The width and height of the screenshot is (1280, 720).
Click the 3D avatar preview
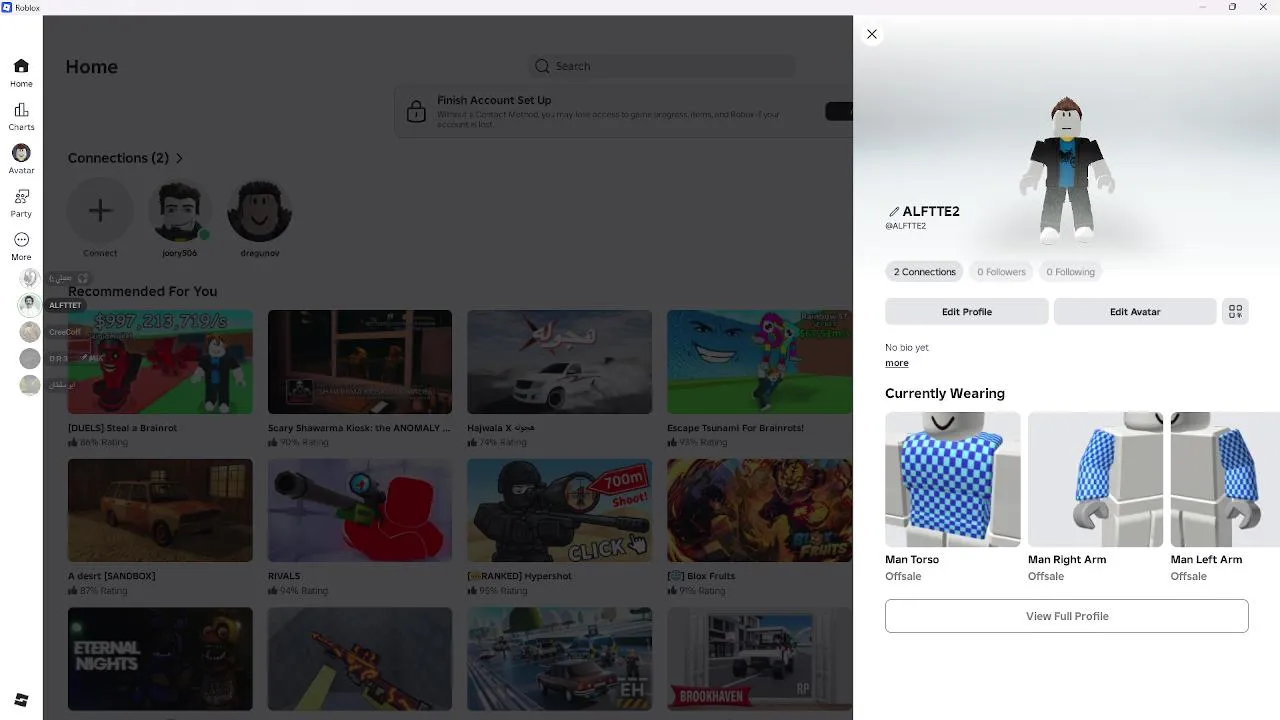click(1067, 170)
